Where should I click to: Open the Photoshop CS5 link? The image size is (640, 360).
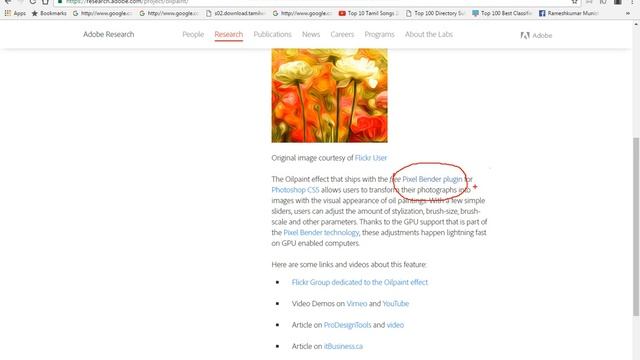(296, 190)
